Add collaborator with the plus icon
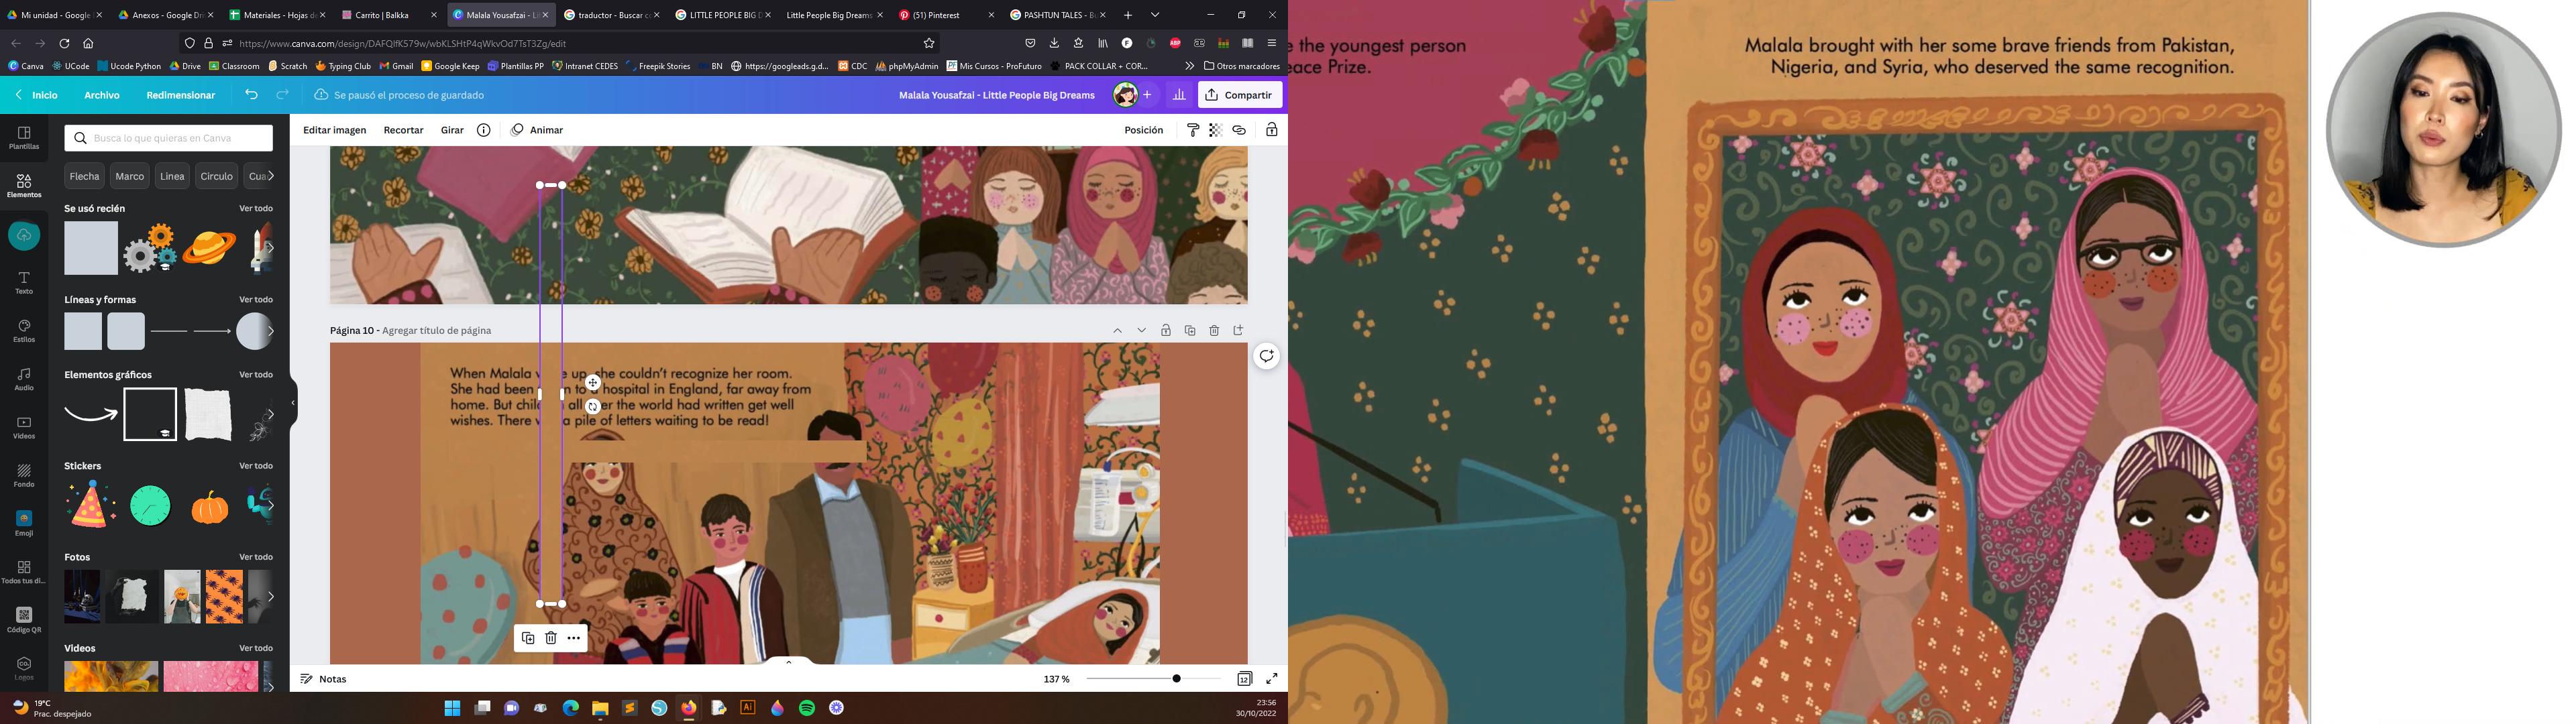The image size is (2576, 724). pyautogui.click(x=1147, y=95)
